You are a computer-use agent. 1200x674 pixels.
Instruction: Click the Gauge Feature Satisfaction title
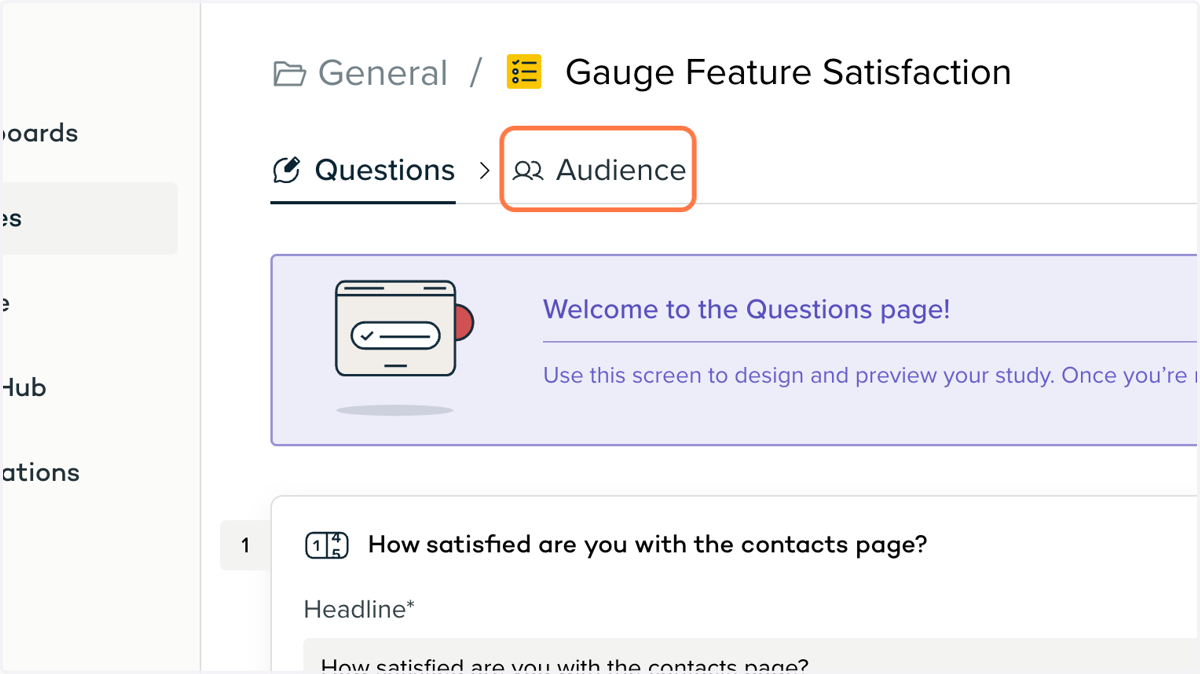pyautogui.click(x=788, y=72)
